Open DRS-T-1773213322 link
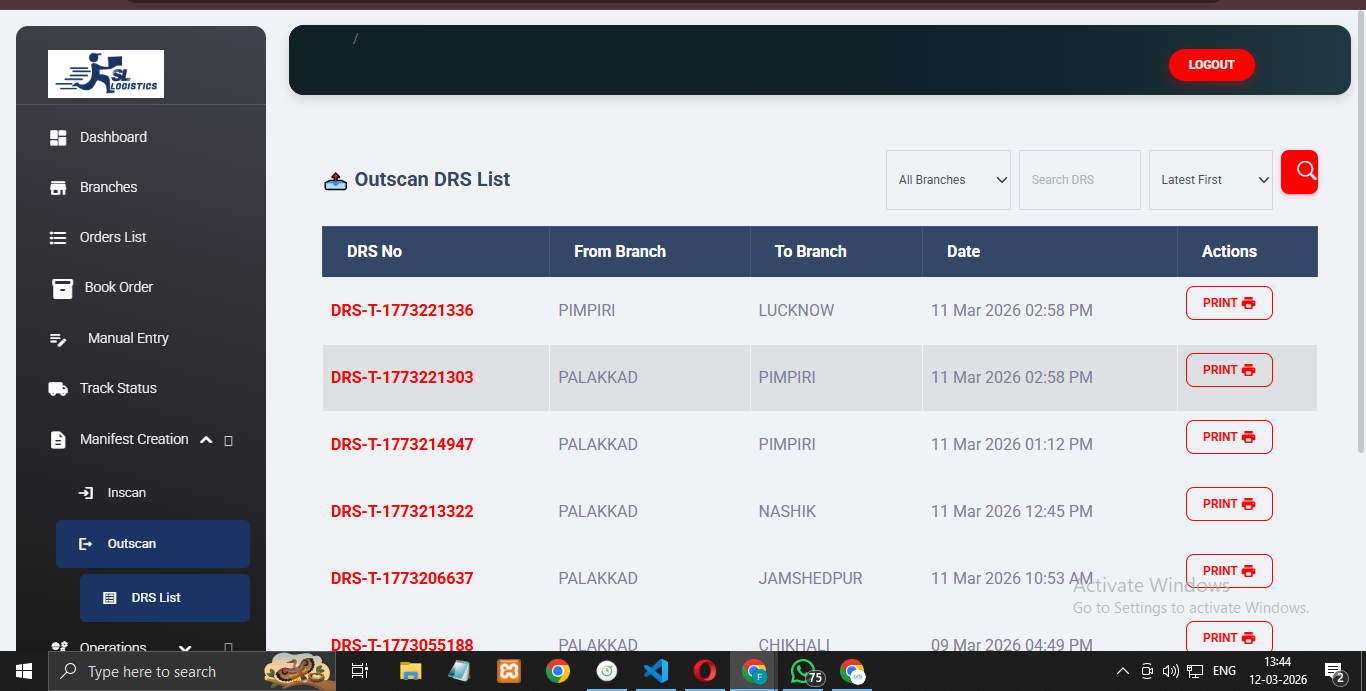This screenshot has width=1366, height=691. coord(402,511)
